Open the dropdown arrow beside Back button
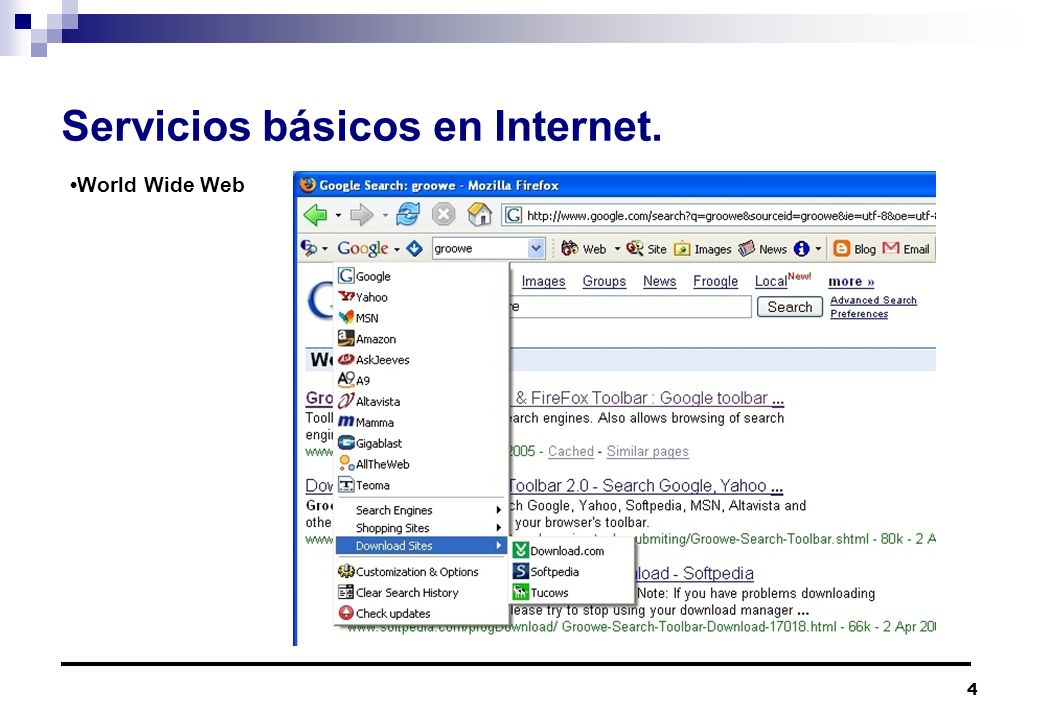Image resolution: width=1040 pixels, height=720 pixels. [338, 215]
